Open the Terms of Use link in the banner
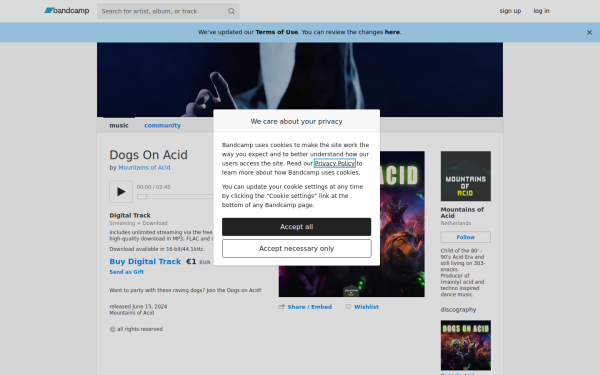Image resolution: width=600 pixels, height=375 pixels. (x=277, y=32)
